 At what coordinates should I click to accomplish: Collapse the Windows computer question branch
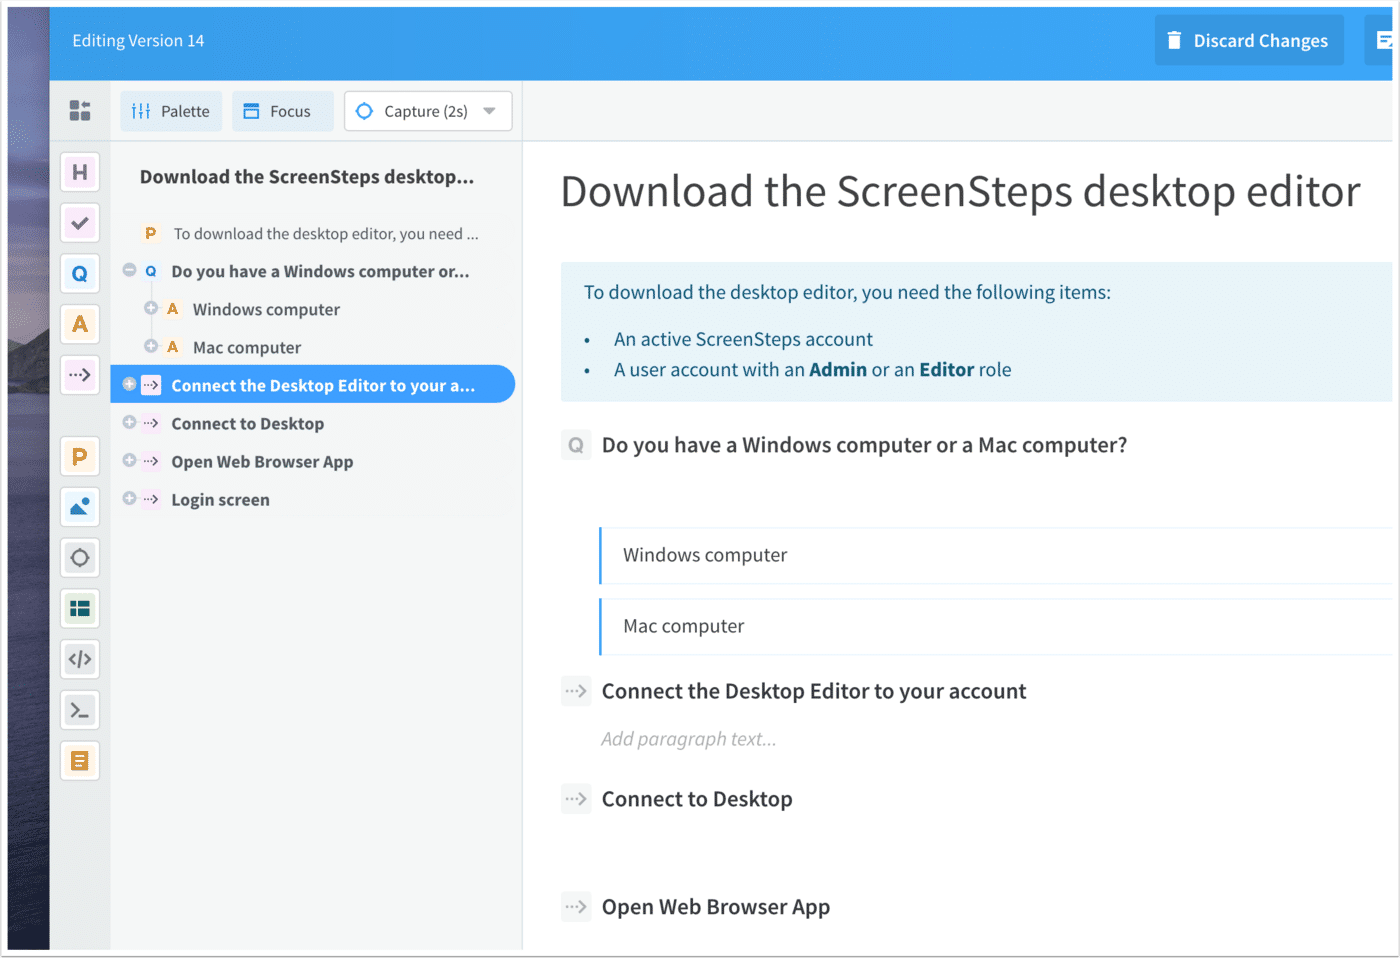coord(129,271)
